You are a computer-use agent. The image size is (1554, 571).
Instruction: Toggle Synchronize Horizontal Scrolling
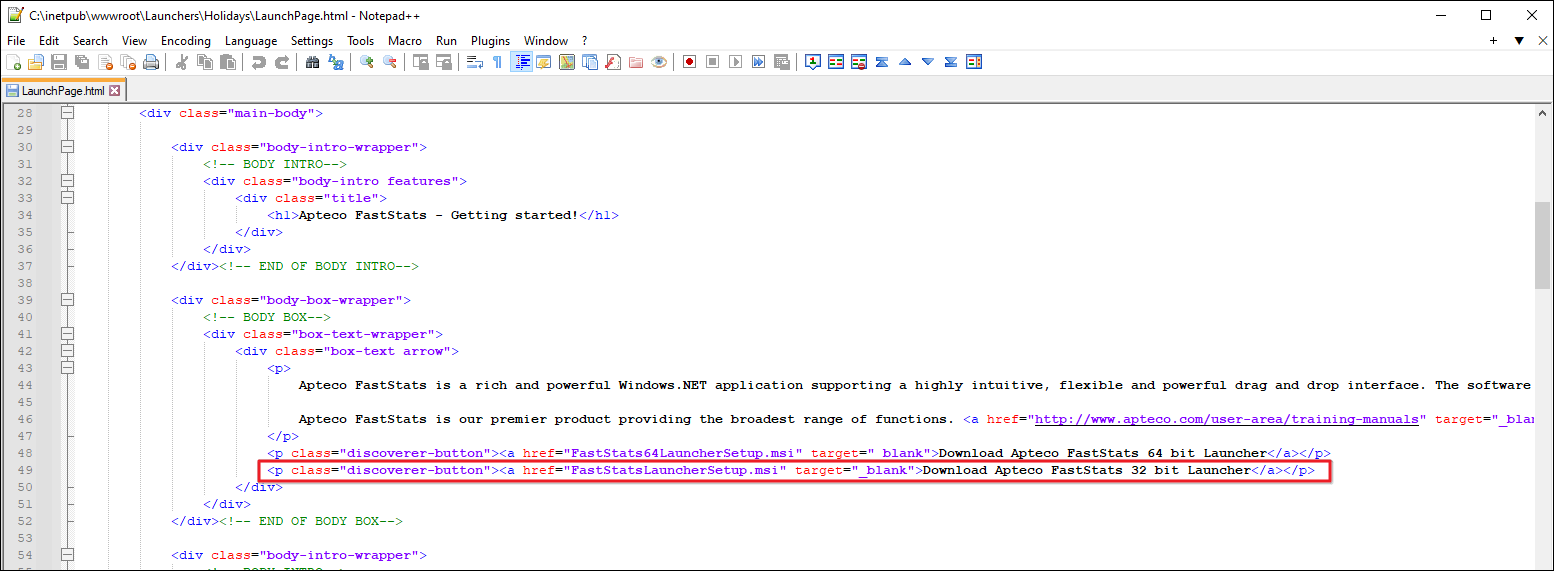coord(444,62)
